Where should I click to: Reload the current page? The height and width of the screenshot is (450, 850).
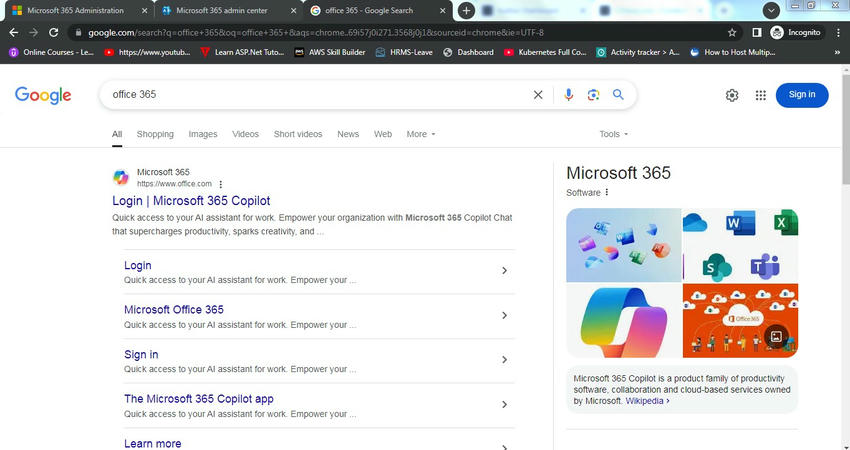(x=53, y=33)
